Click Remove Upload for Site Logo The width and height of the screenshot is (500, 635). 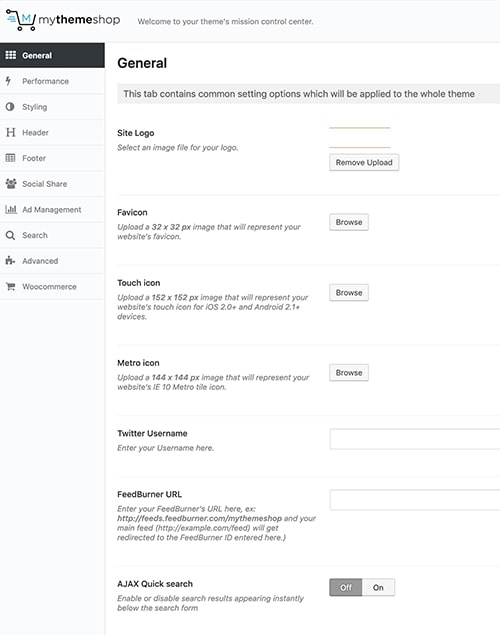click(364, 162)
